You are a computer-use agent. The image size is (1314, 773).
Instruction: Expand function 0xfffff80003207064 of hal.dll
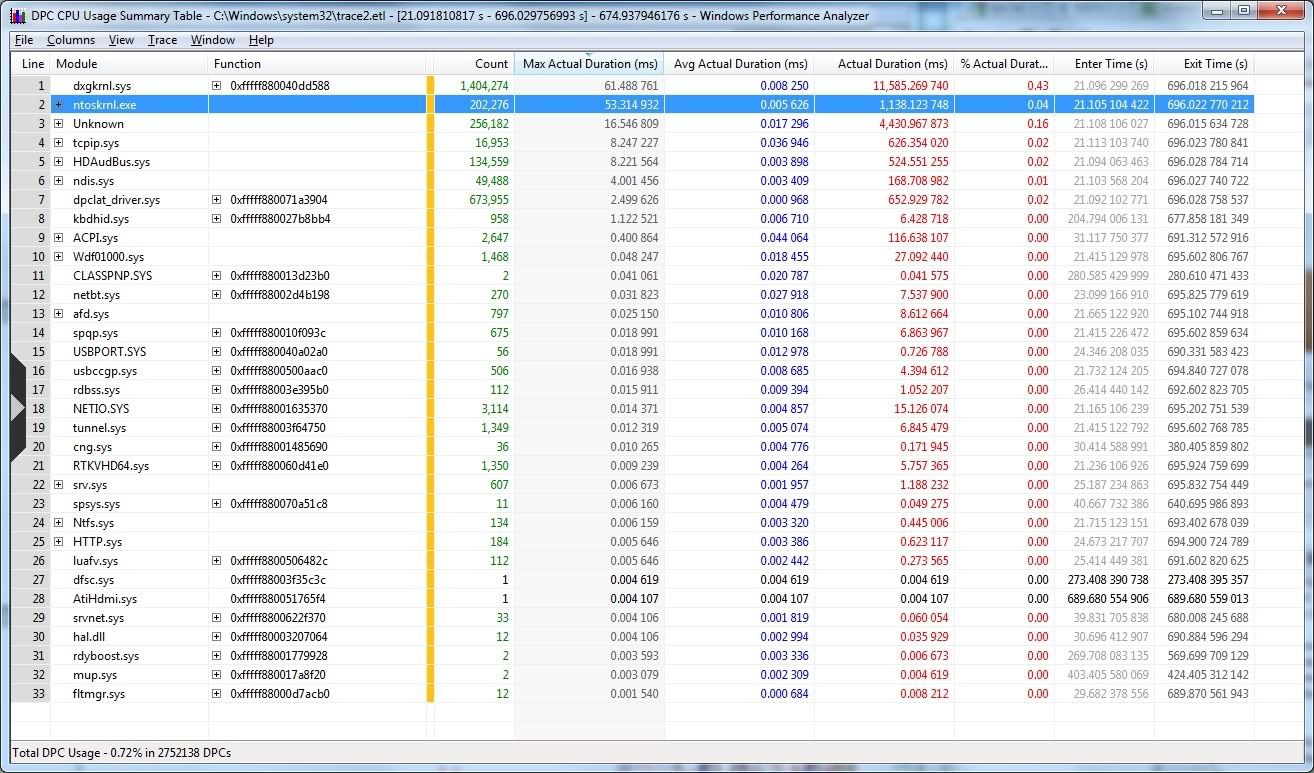click(x=217, y=637)
